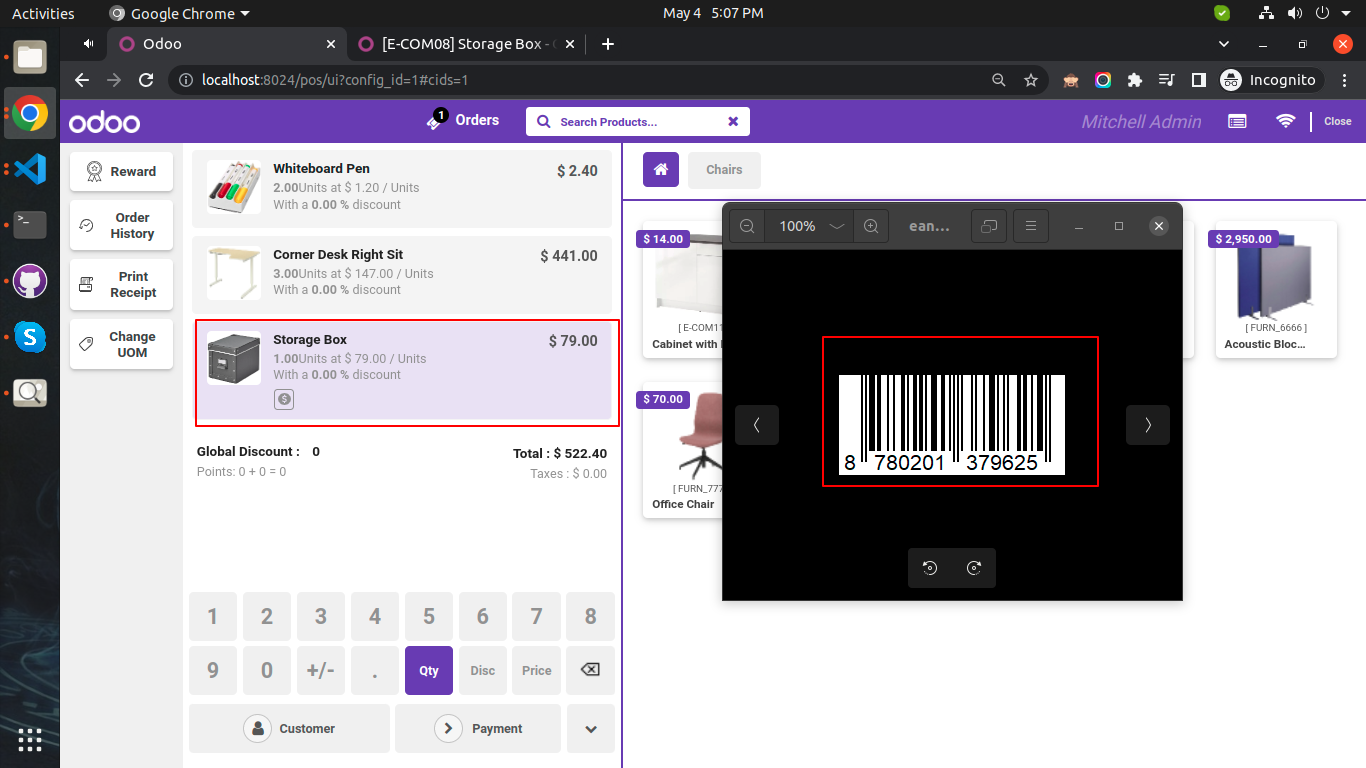Image resolution: width=1366 pixels, height=768 pixels.
Task: Go to next image in viewer
Action: [1148, 425]
